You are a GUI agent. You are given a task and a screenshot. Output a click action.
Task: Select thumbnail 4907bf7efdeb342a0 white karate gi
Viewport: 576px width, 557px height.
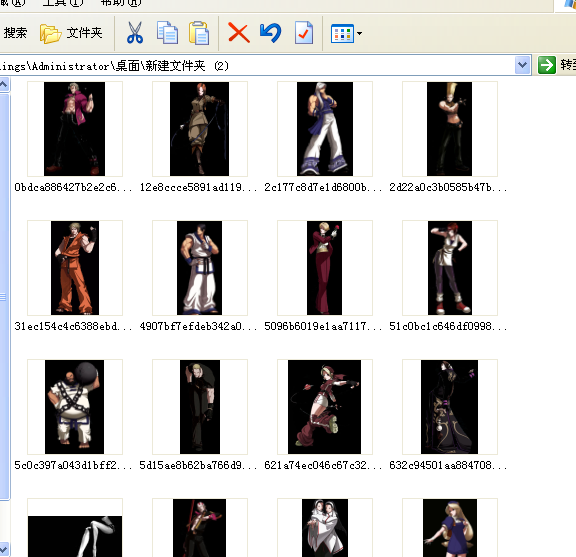click(x=200, y=268)
